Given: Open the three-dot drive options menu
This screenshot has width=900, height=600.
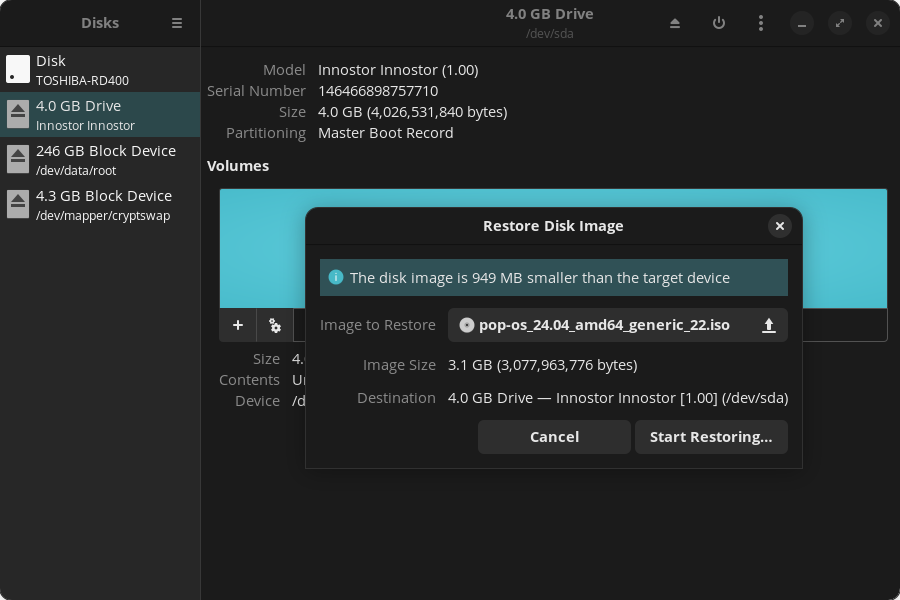Looking at the screenshot, I should pyautogui.click(x=761, y=22).
